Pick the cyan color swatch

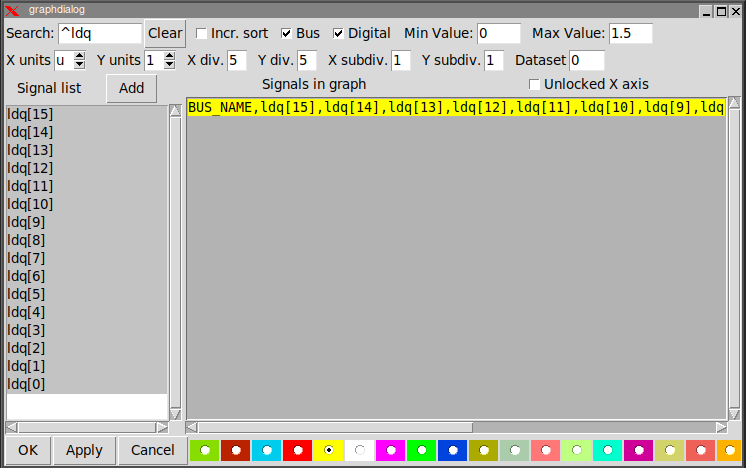tap(267, 450)
